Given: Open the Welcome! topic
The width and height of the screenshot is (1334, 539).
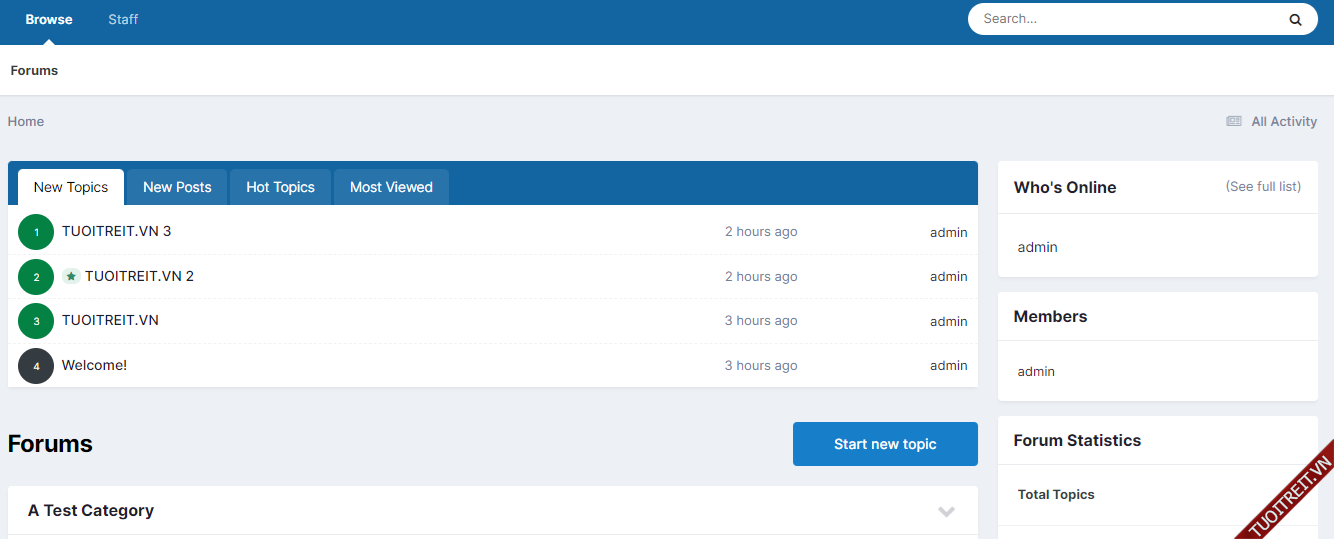Looking at the screenshot, I should tap(94, 365).
